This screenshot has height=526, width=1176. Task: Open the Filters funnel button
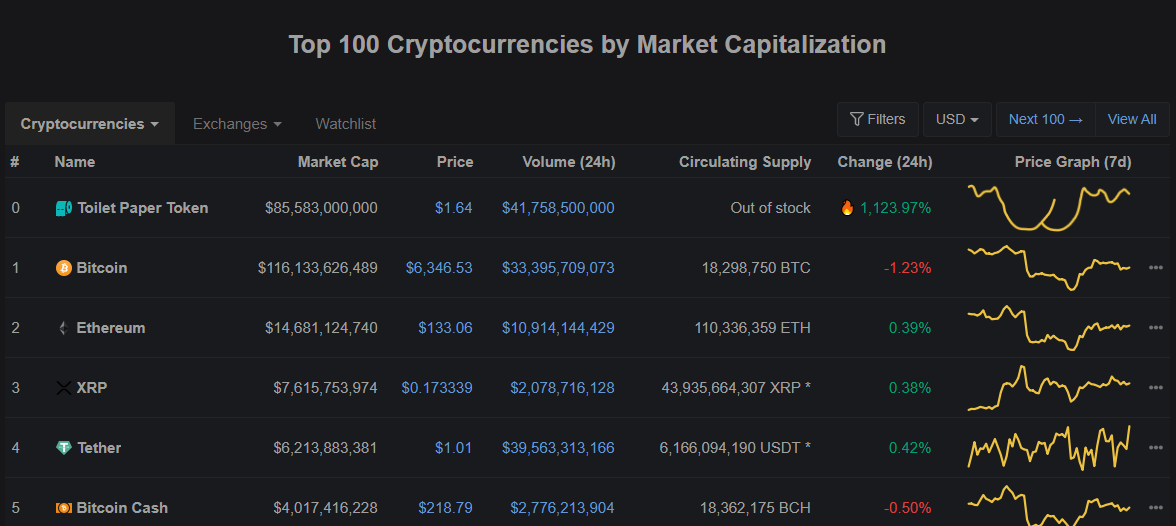tap(877, 119)
